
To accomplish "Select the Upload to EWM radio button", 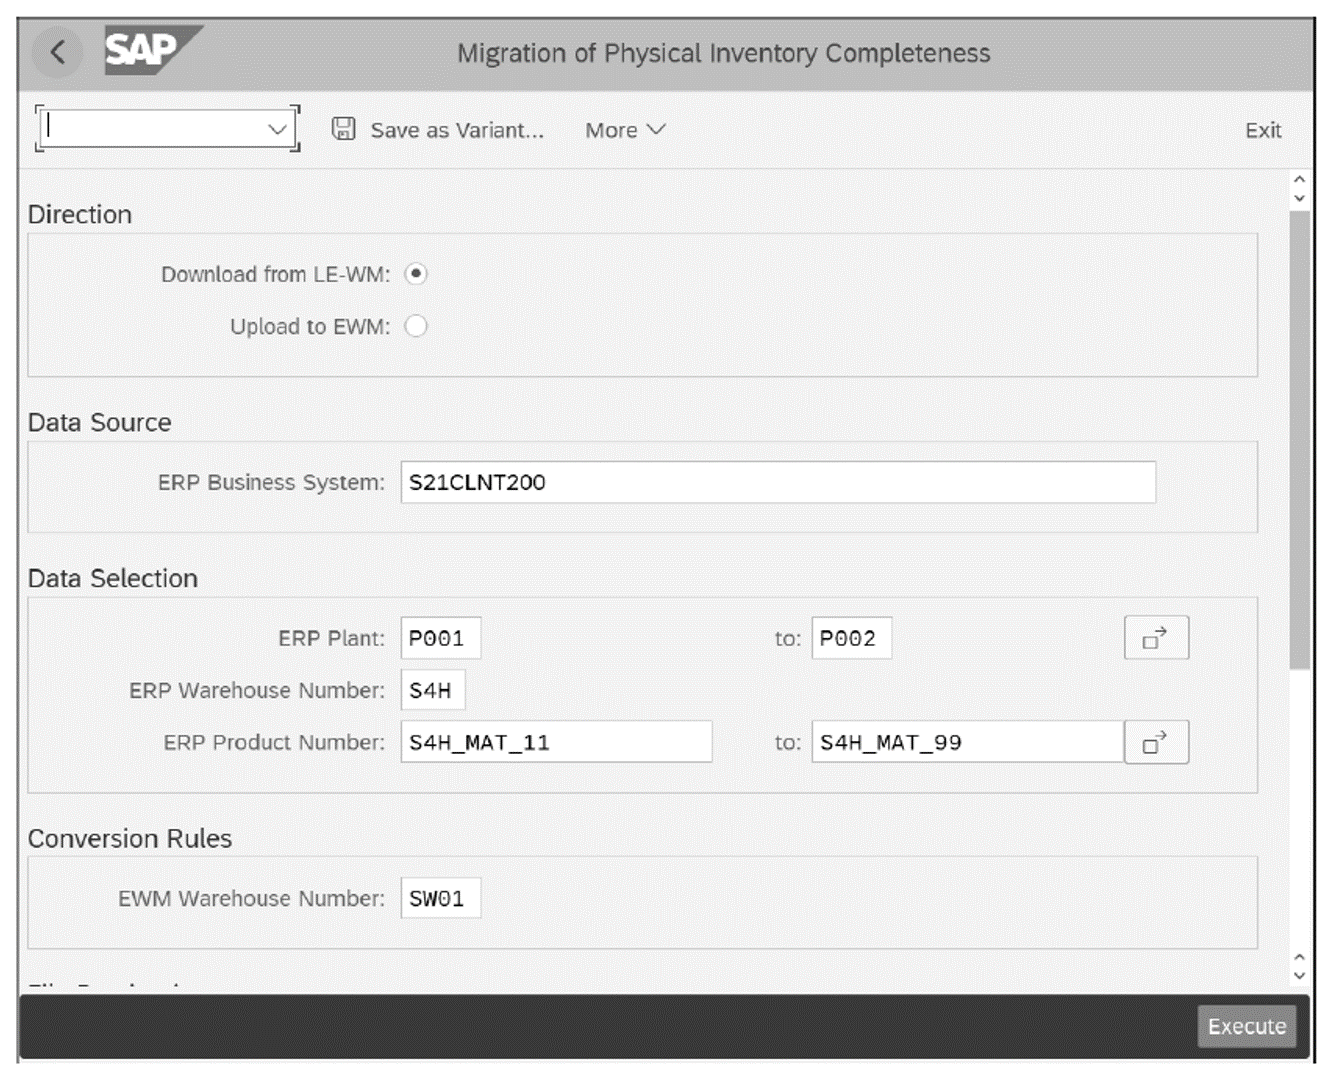I will pos(417,326).
